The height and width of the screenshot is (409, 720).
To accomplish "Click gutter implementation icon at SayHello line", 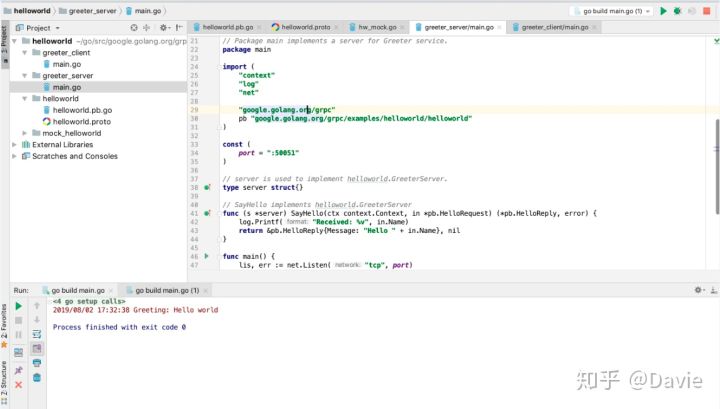I will [207, 213].
